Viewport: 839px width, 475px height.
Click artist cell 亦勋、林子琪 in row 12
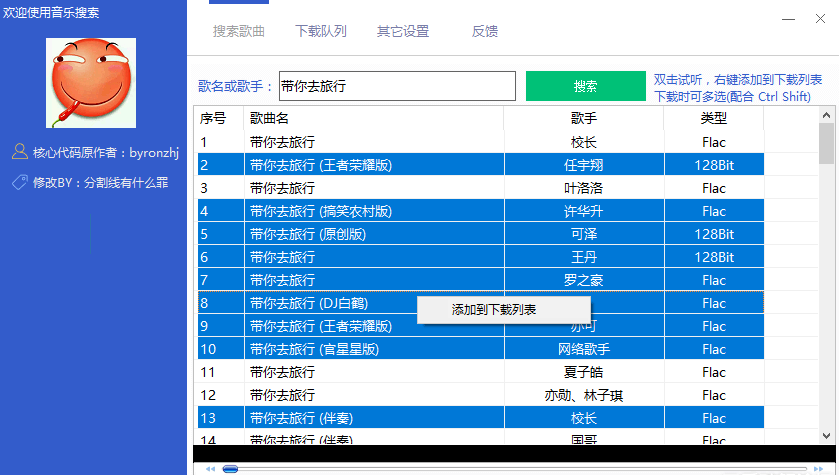(x=584, y=395)
